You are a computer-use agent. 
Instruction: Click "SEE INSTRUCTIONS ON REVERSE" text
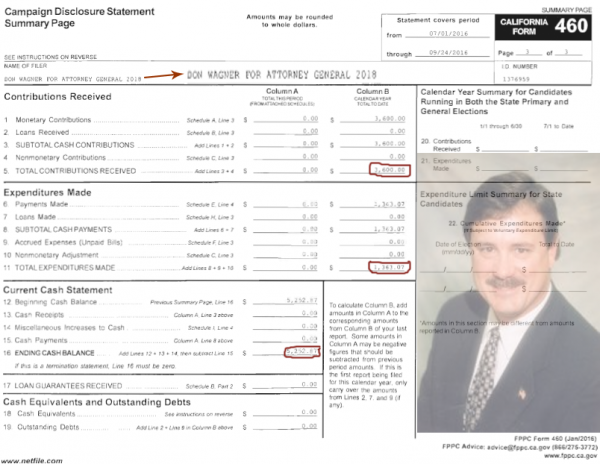coord(50,57)
